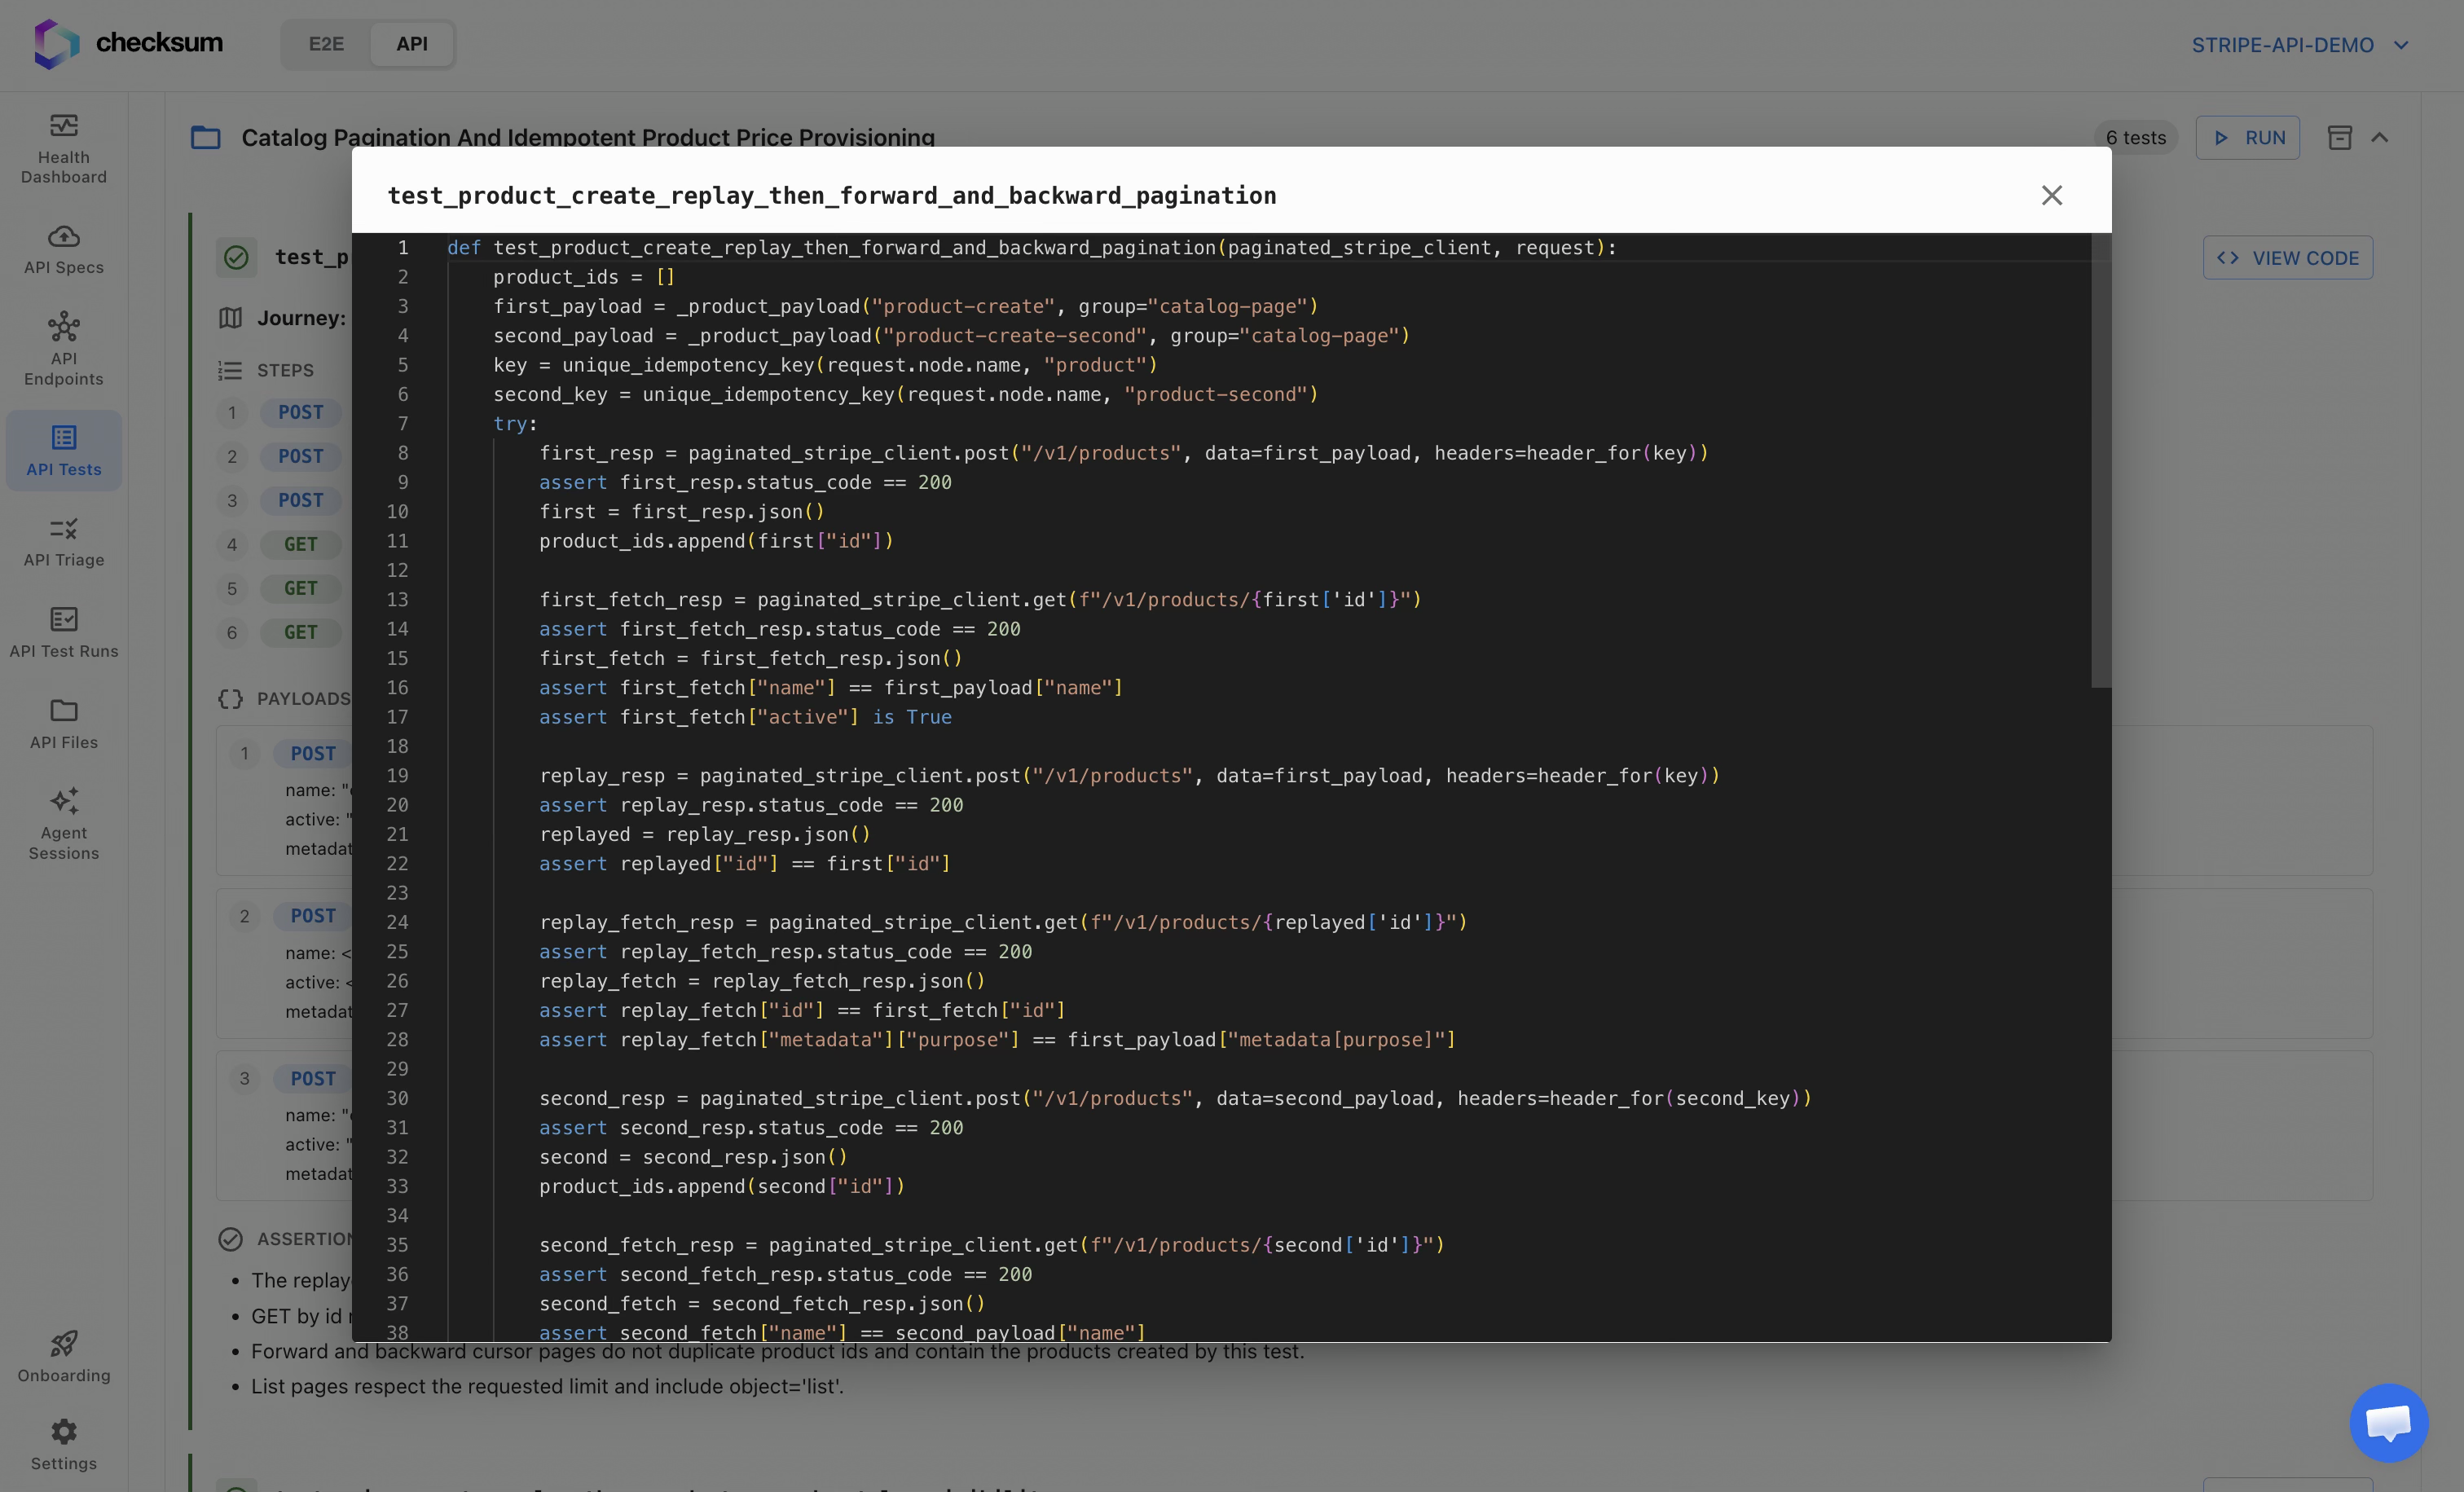
Task: Open the STRIPE-API-DEMO project dropdown
Action: (2300, 45)
